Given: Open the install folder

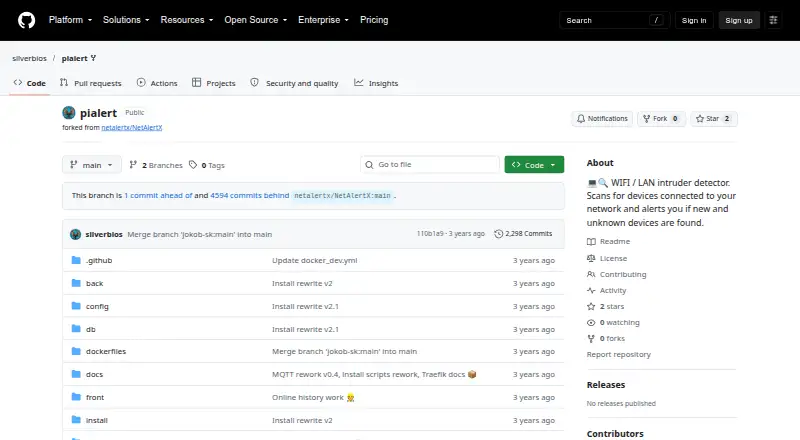Looking at the screenshot, I should [96, 420].
